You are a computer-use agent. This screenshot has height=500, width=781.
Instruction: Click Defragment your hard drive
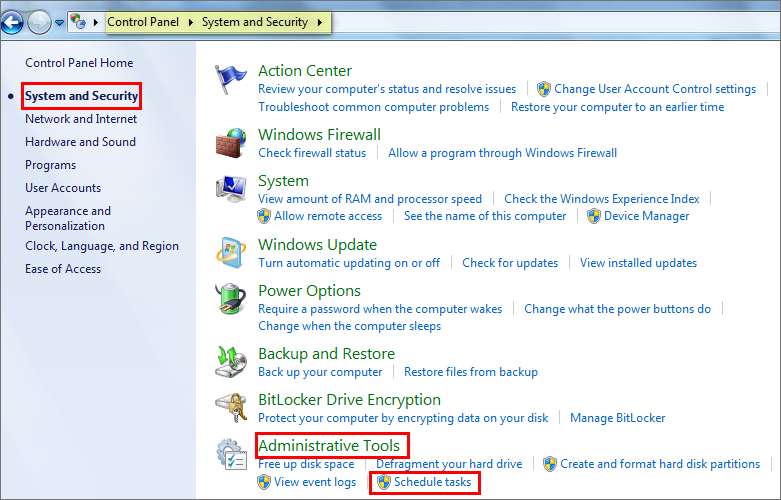pyautogui.click(x=449, y=464)
